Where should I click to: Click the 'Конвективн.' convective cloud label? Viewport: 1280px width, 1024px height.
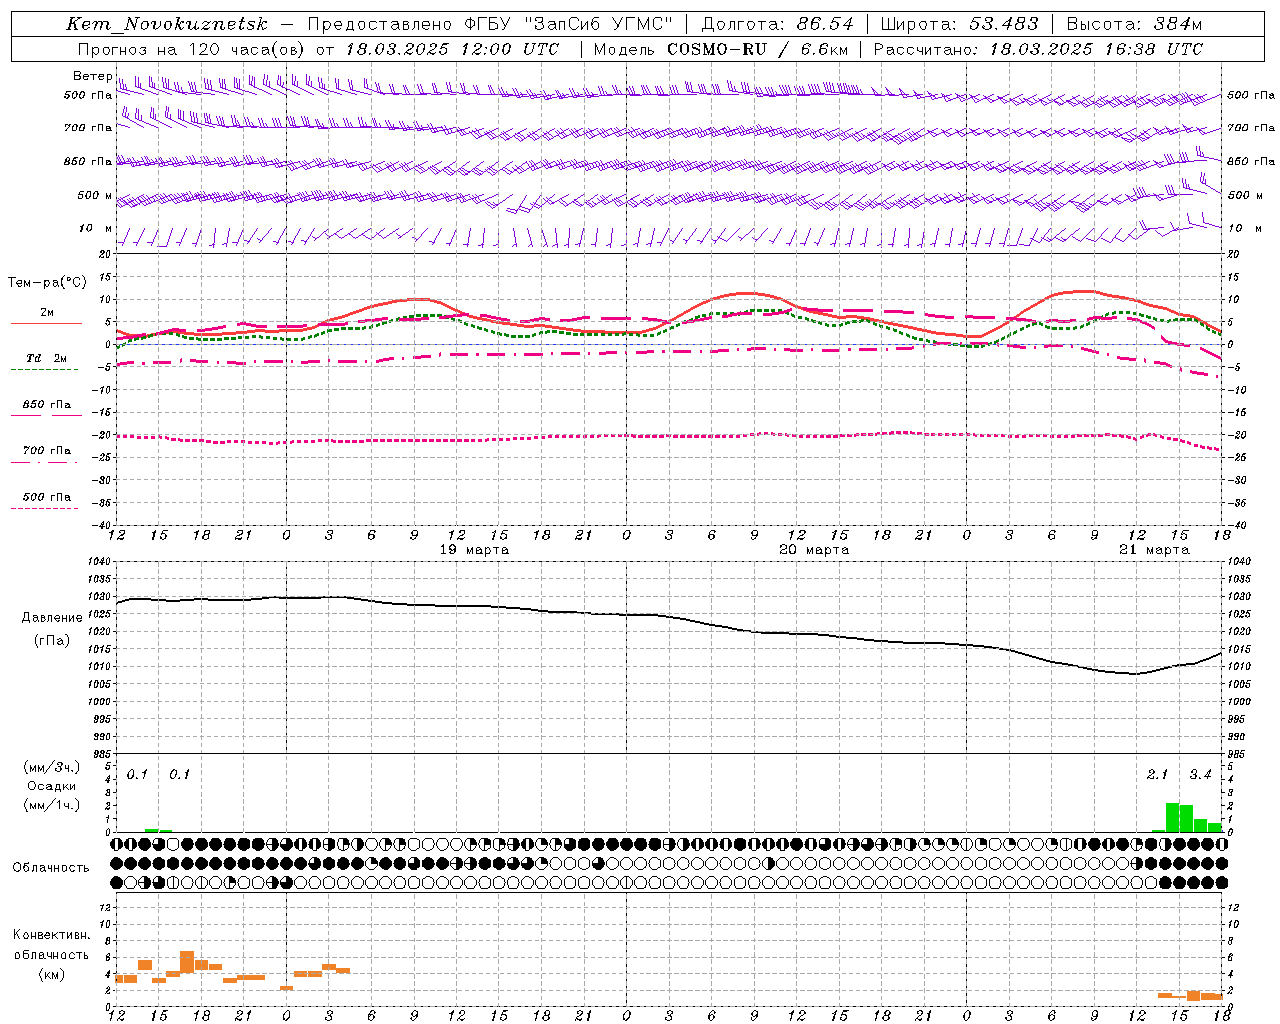pos(51,935)
